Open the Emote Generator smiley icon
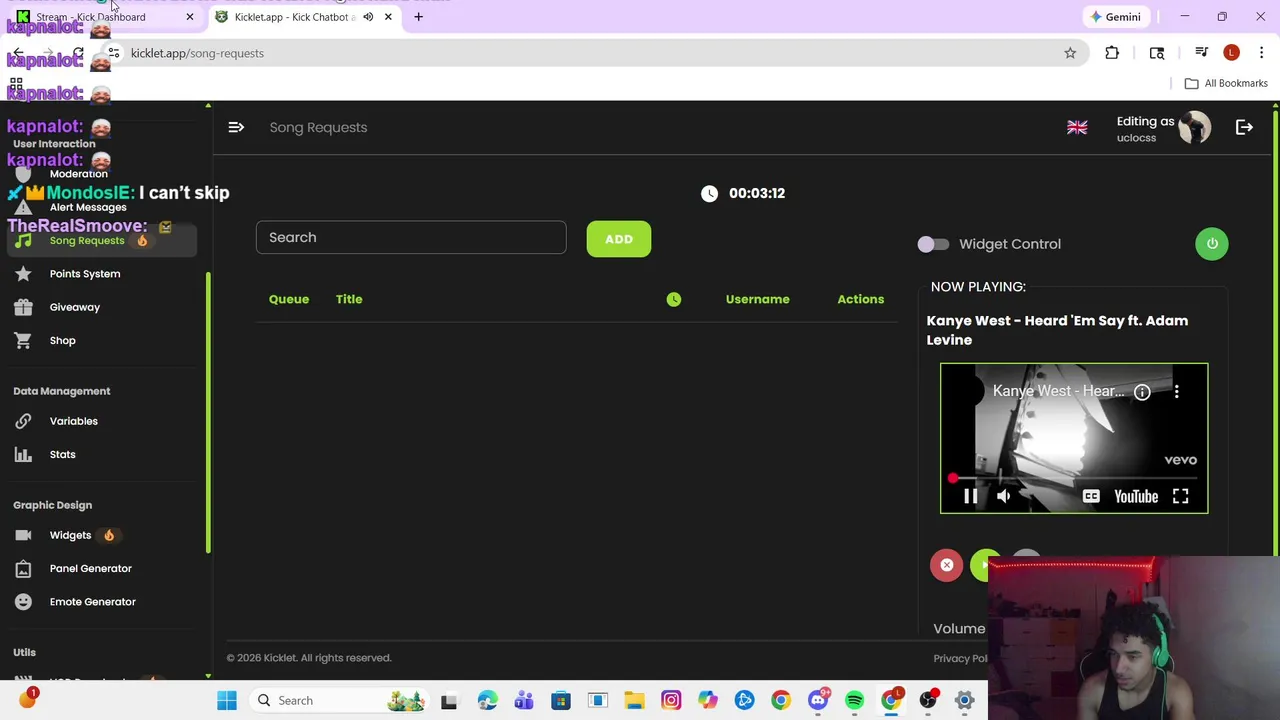 point(23,602)
